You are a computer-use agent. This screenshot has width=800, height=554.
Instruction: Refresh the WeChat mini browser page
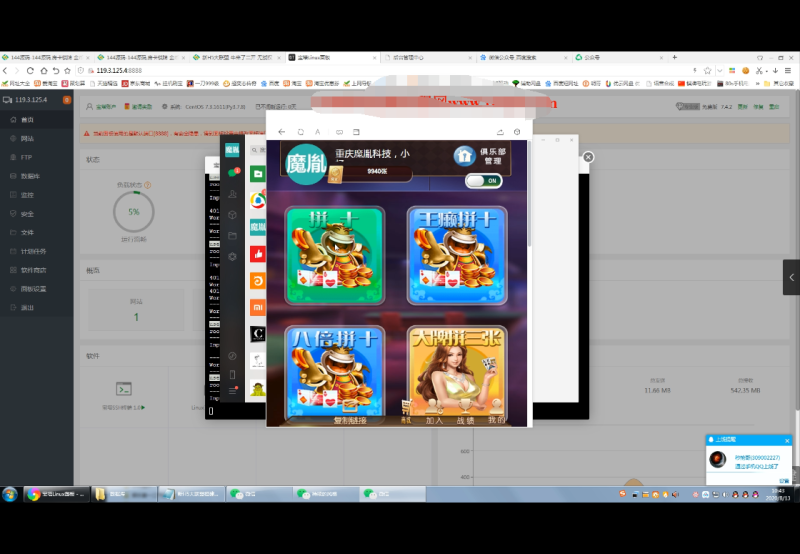[301, 132]
